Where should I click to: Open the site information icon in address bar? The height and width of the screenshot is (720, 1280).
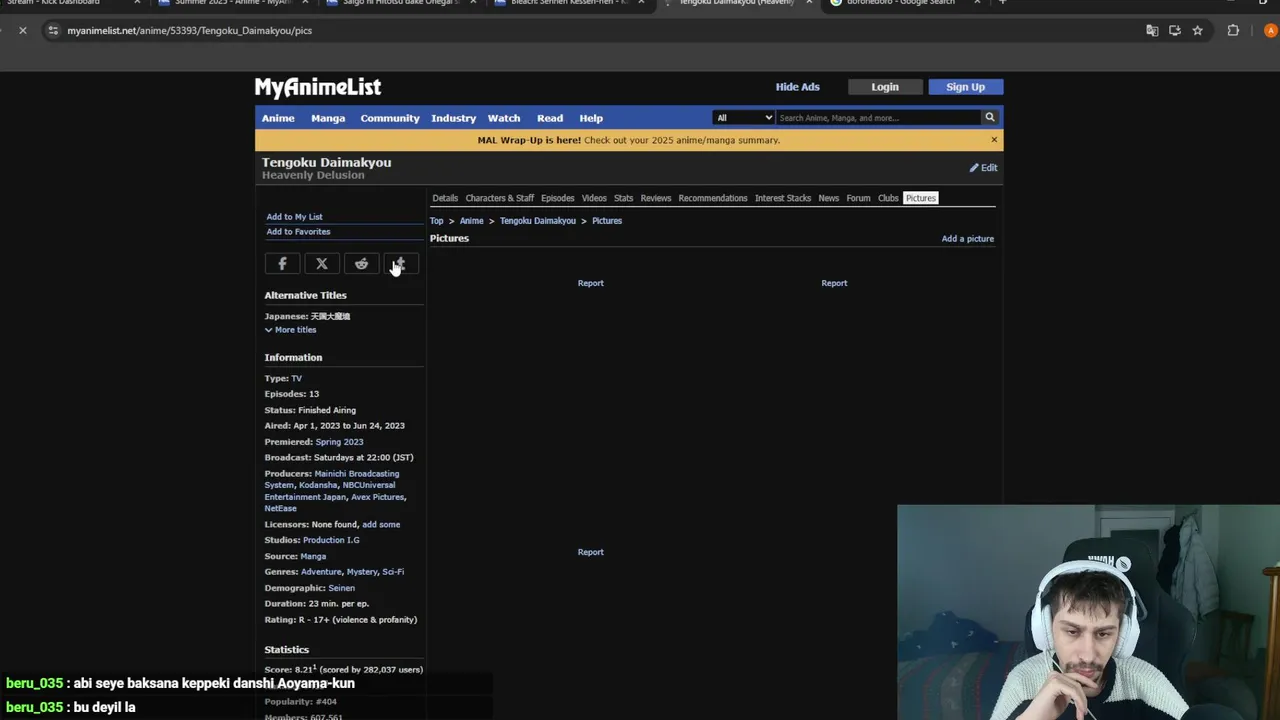coord(53,31)
